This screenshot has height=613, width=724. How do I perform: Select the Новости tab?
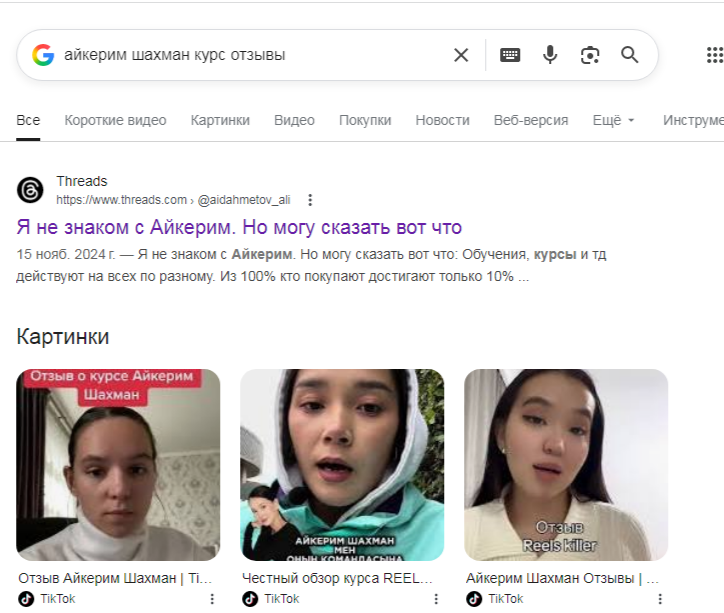click(442, 120)
